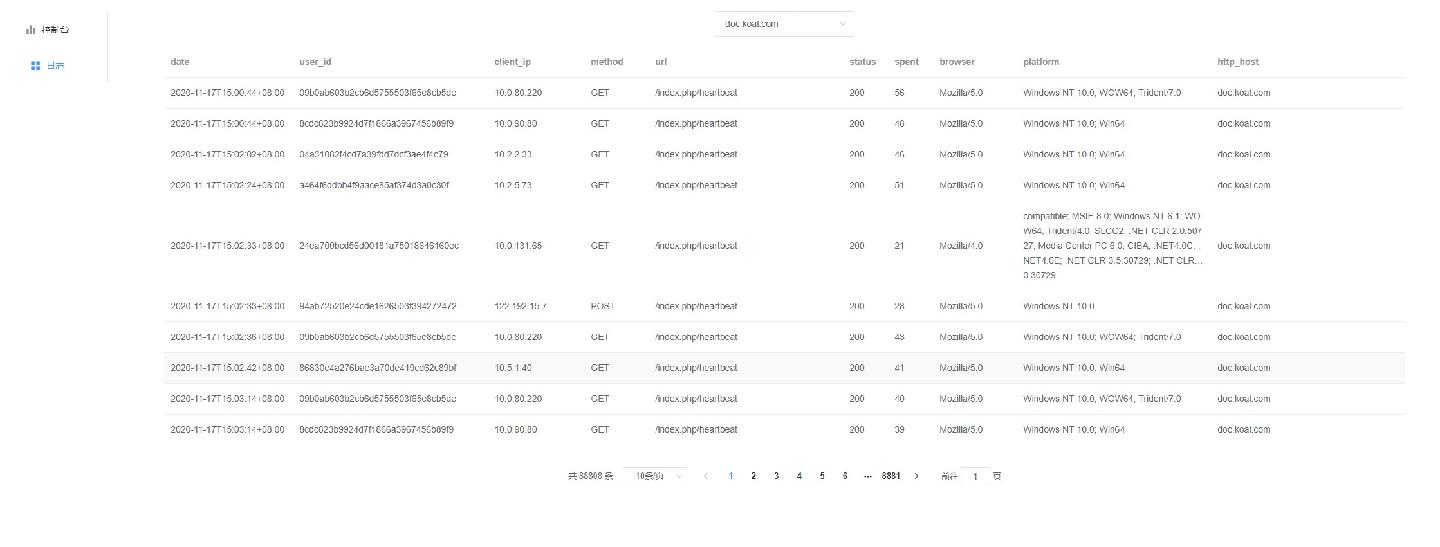
Task: Click the platform column header
Action: click(x=1041, y=62)
